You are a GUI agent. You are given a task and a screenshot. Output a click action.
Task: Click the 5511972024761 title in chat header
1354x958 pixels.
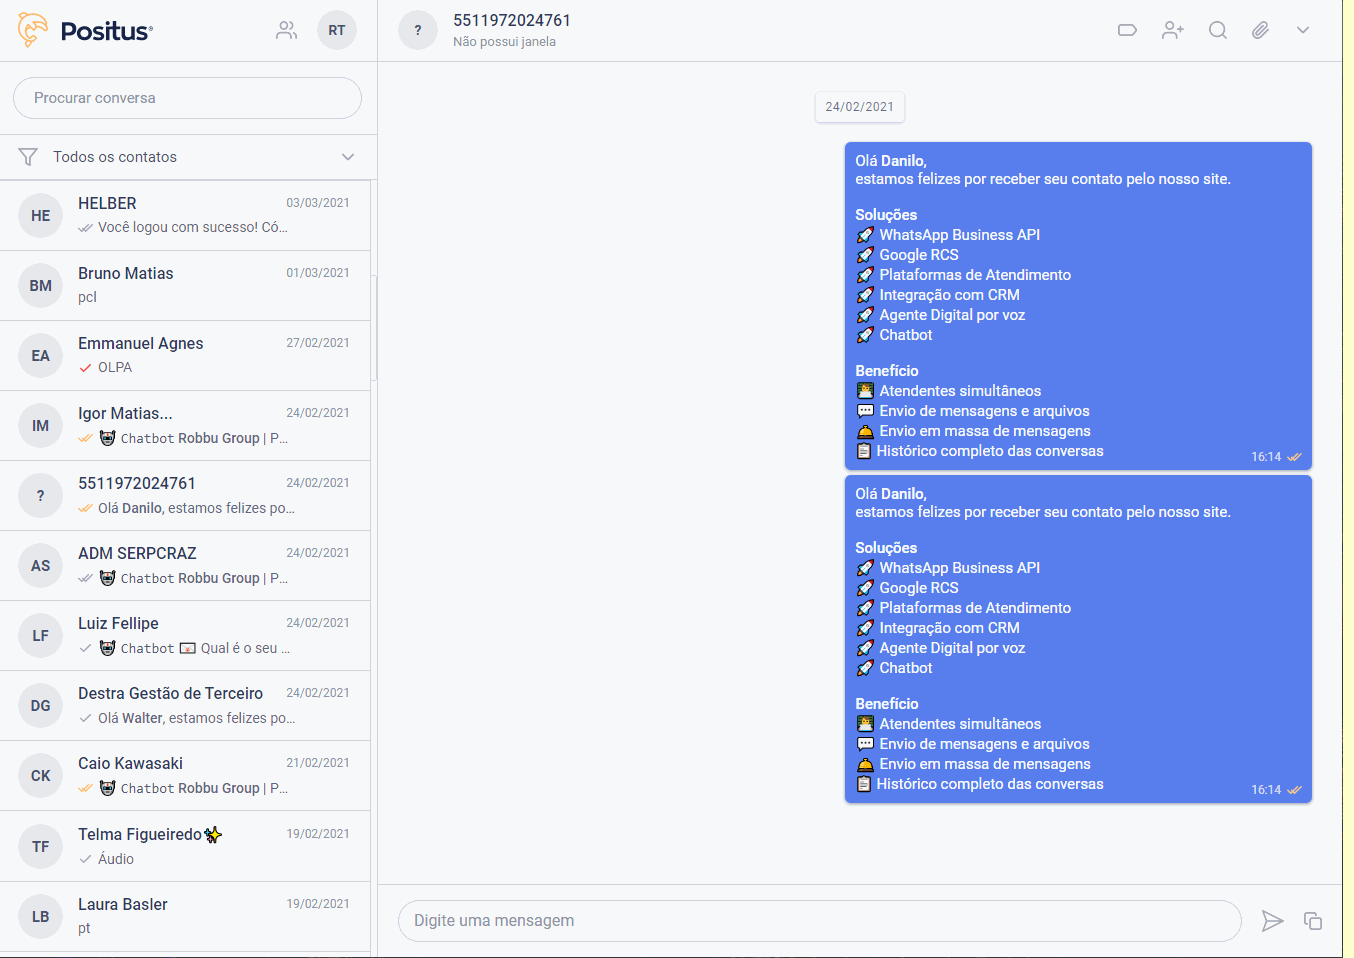pyautogui.click(x=512, y=20)
